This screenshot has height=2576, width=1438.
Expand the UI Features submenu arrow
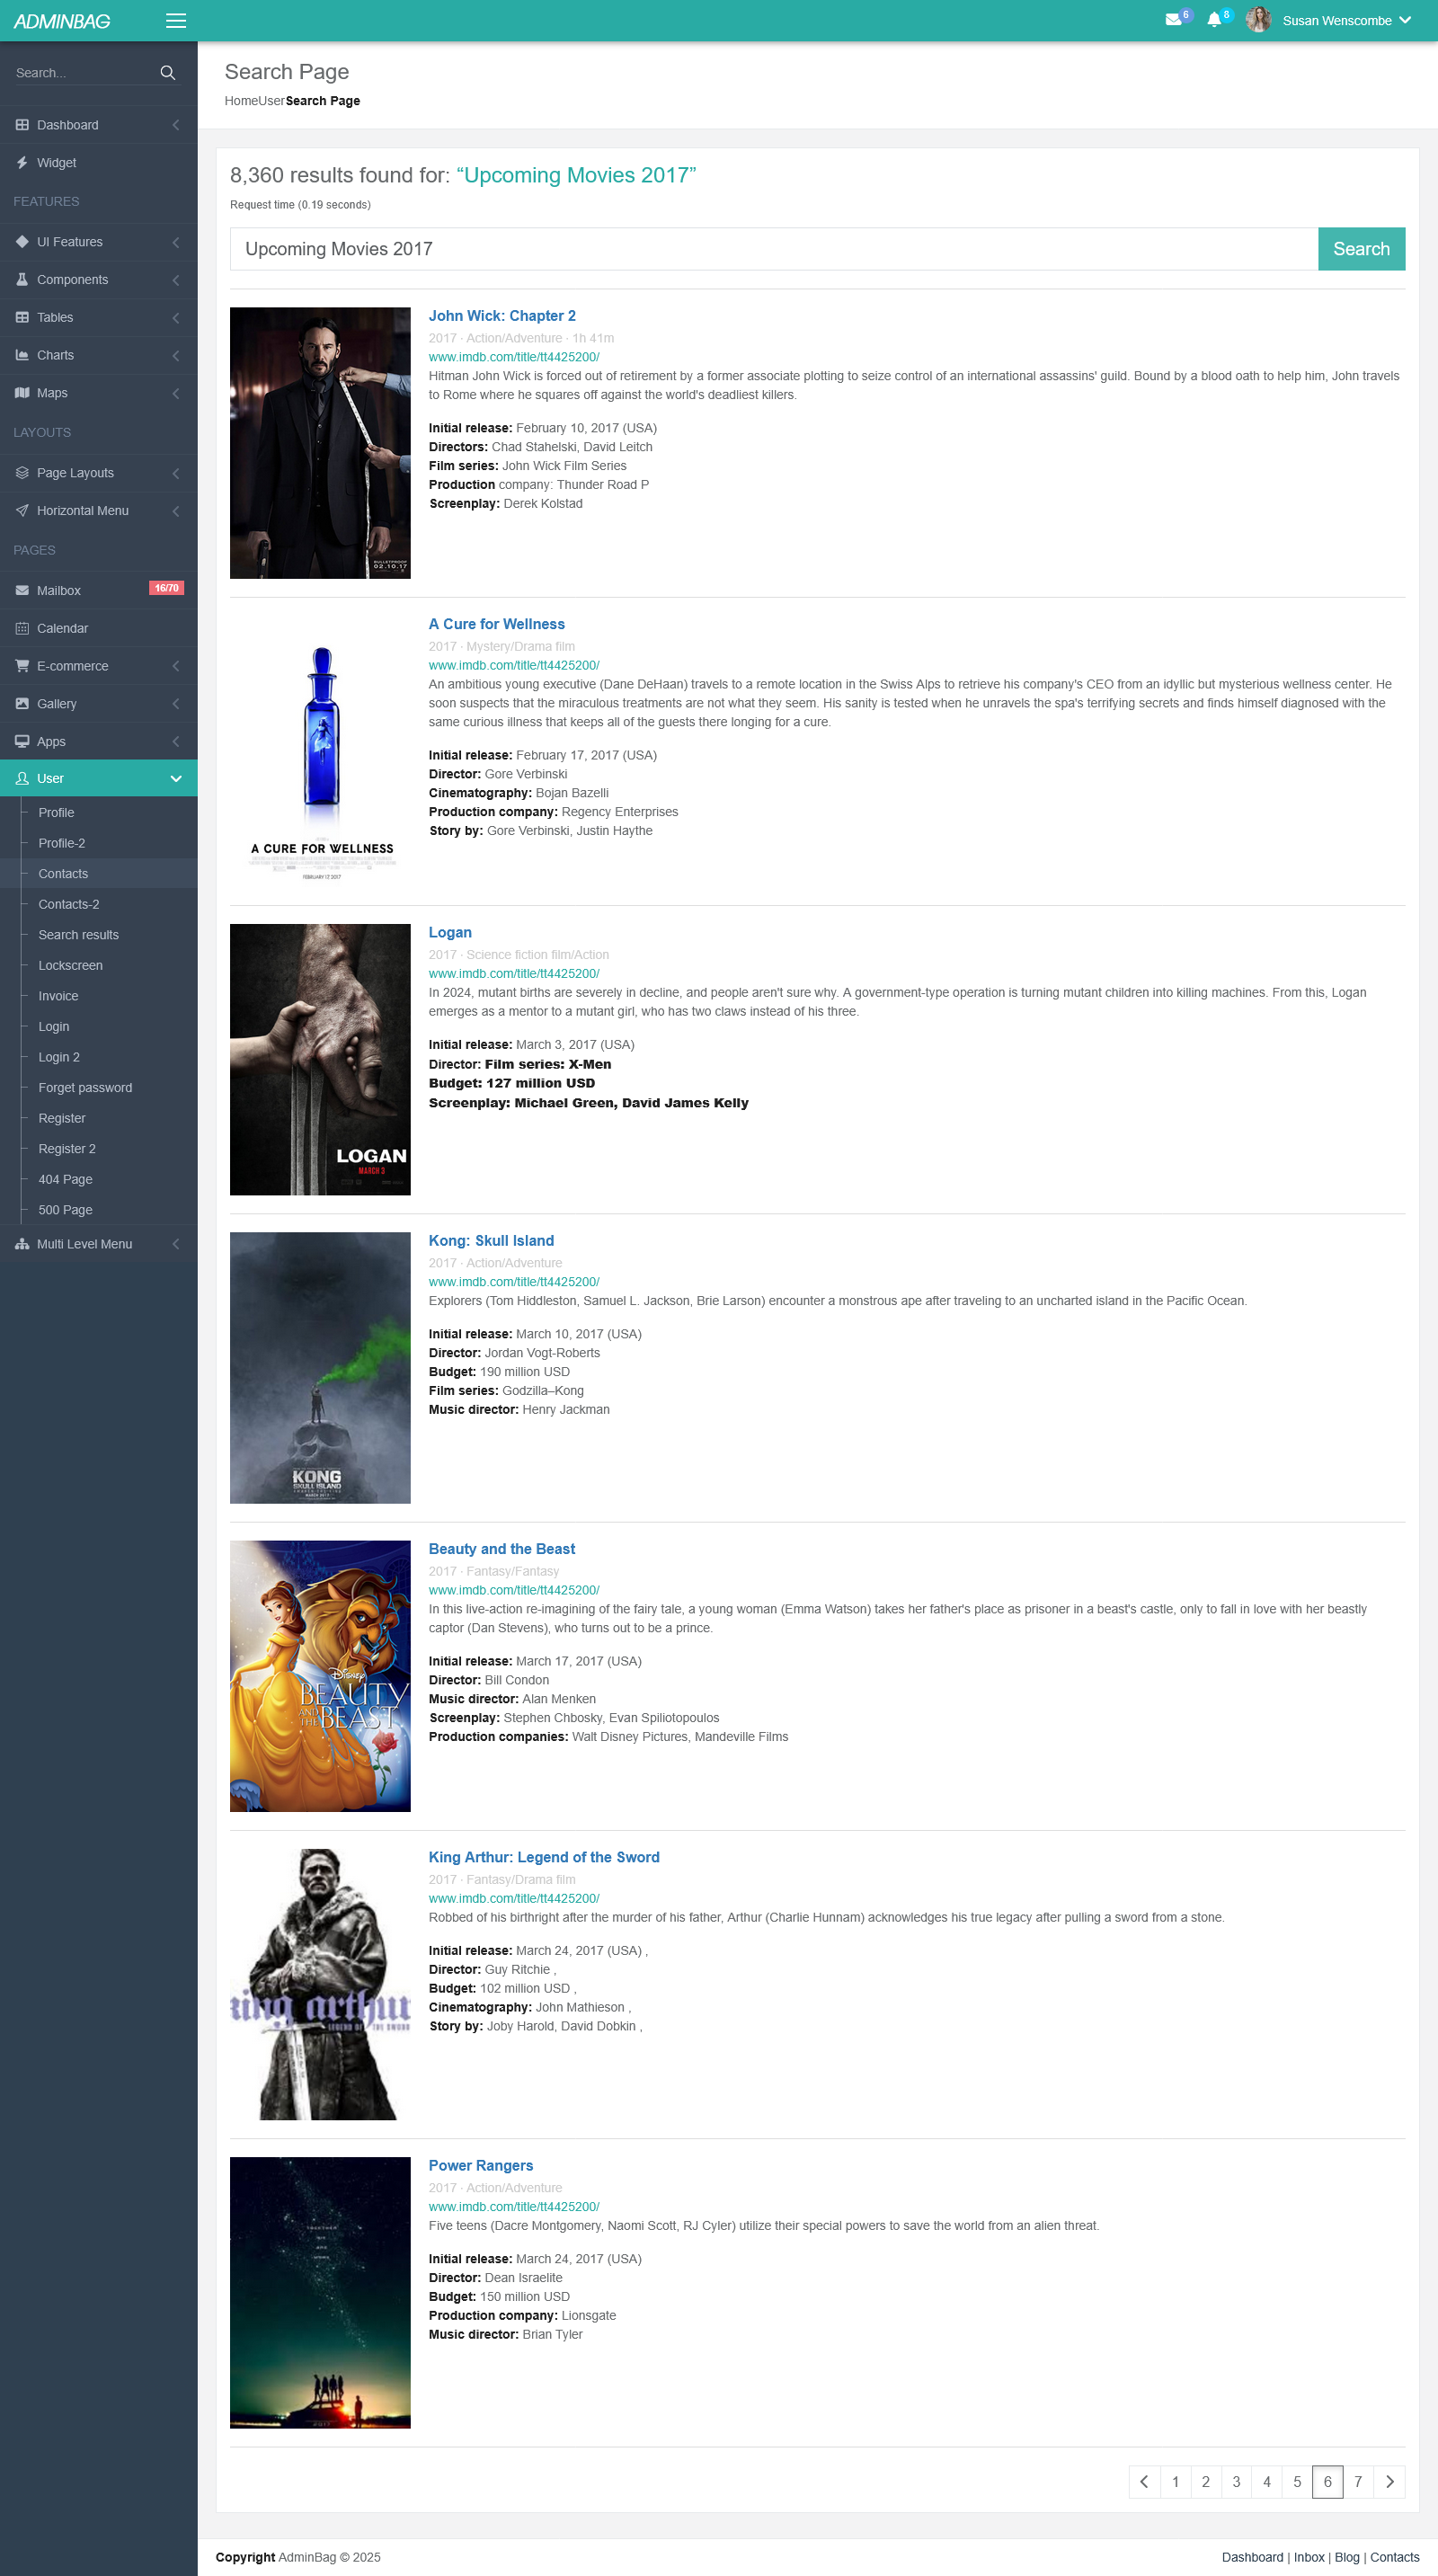point(176,242)
